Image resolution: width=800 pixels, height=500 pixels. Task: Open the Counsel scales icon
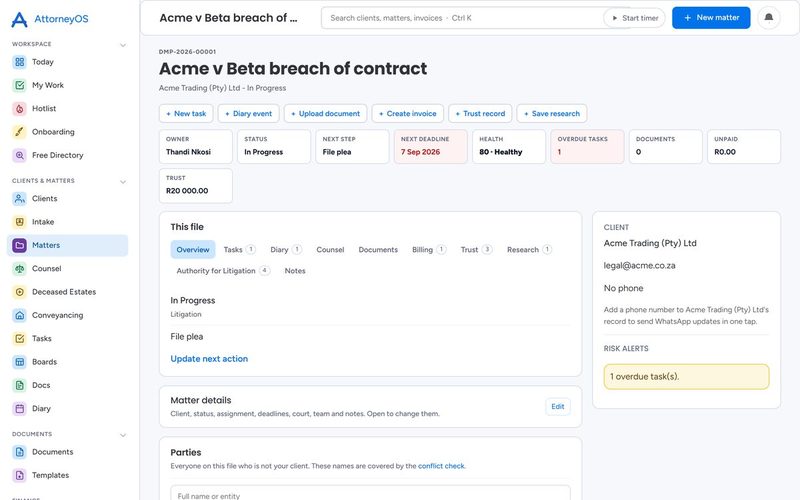(x=19, y=268)
